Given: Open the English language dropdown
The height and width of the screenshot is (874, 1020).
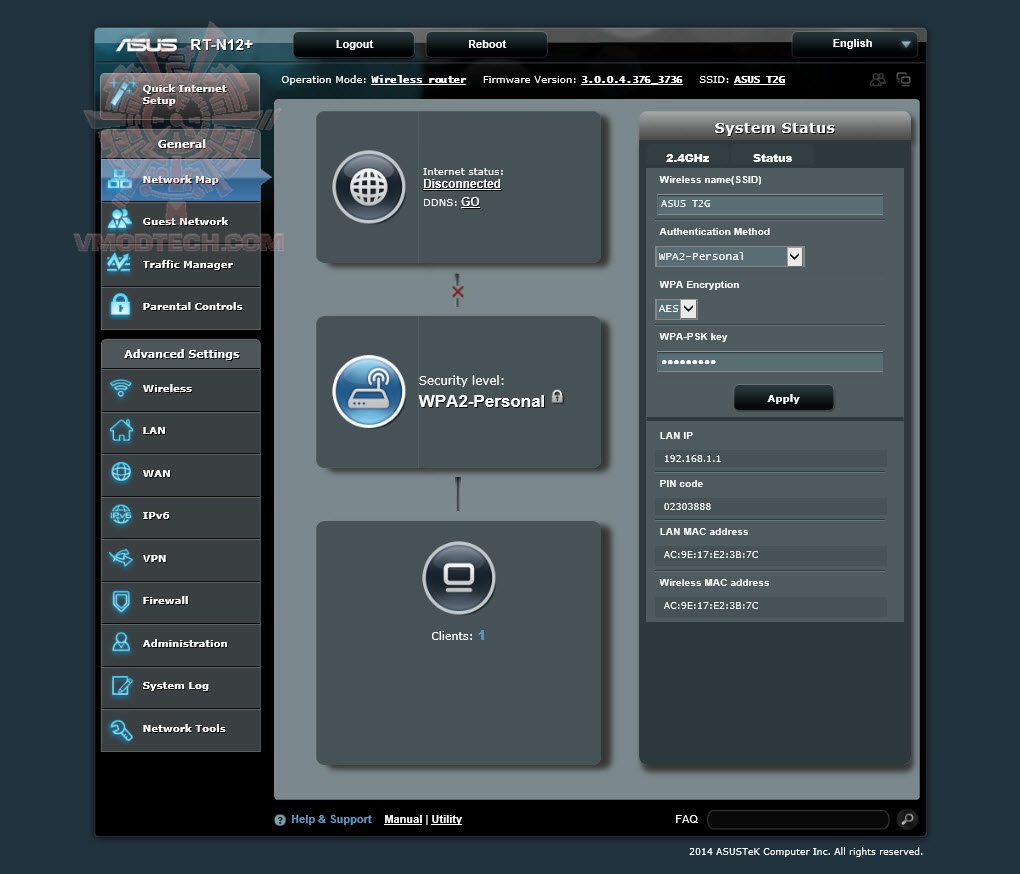Looking at the screenshot, I should pos(854,44).
